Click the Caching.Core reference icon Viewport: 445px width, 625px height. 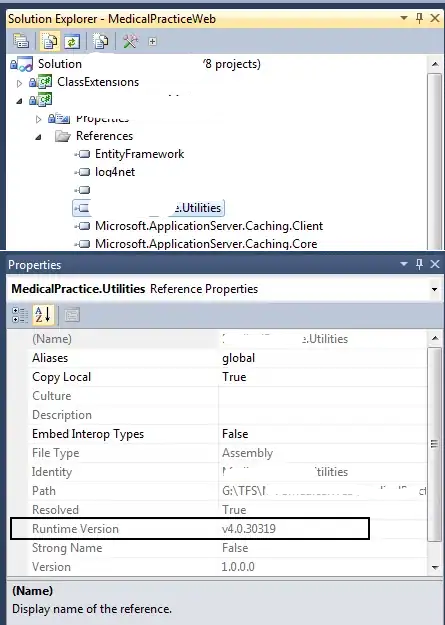click(x=83, y=244)
